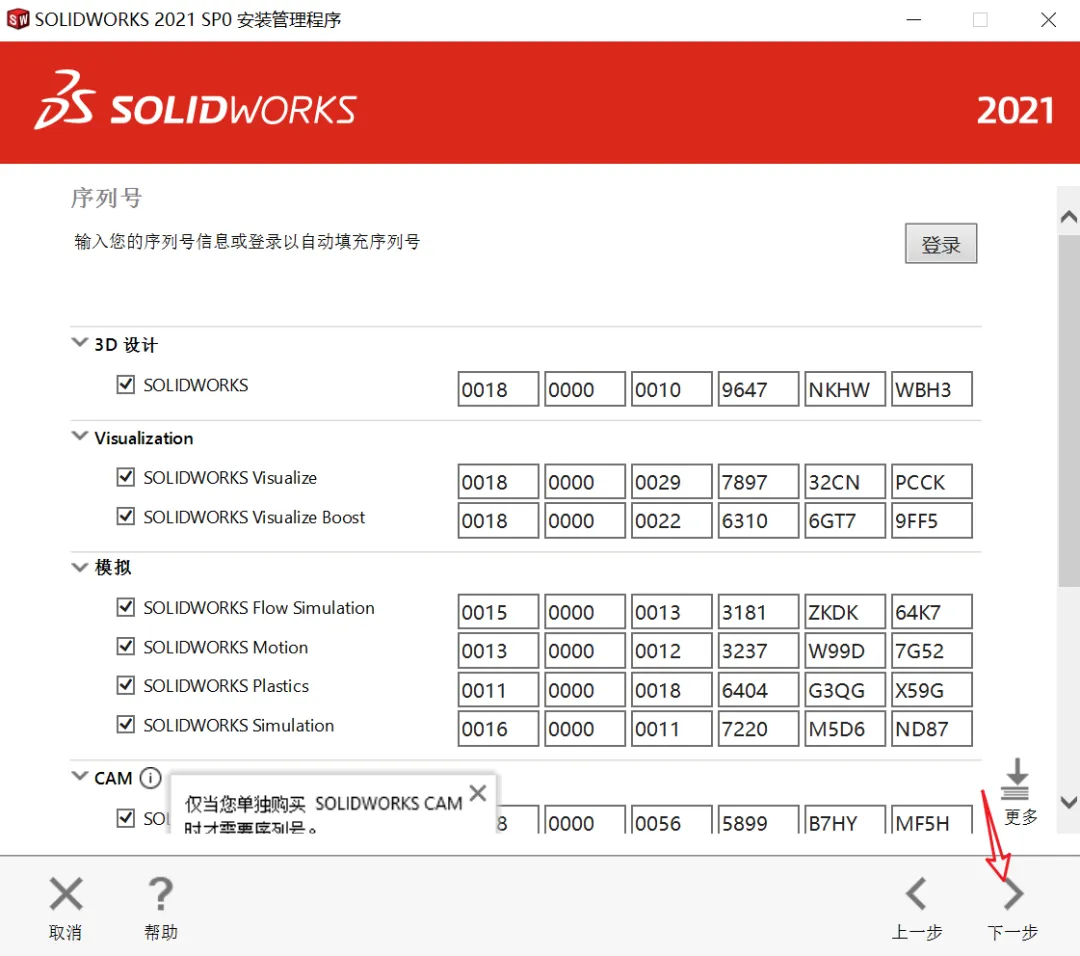The width and height of the screenshot is (1080, 956).
Task: Click Plastics serial field G3QG
Action: click(845, 690)
